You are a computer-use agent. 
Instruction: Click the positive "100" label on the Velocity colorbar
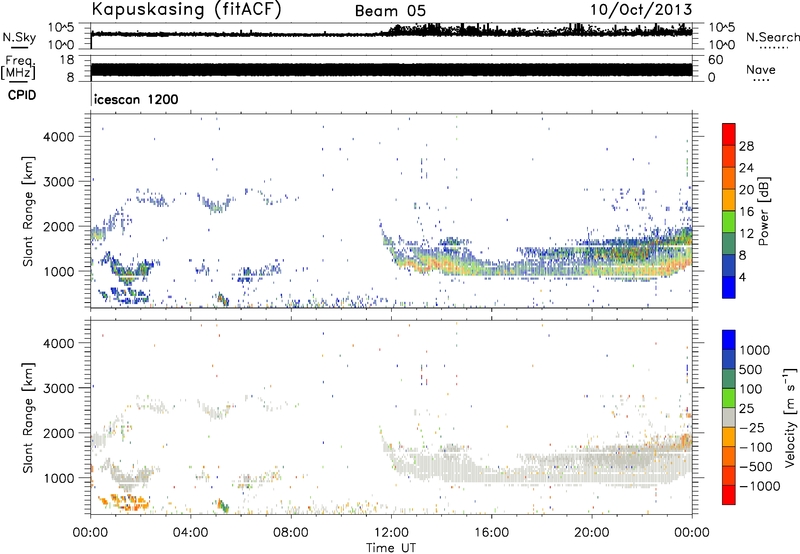pos(751,389)
